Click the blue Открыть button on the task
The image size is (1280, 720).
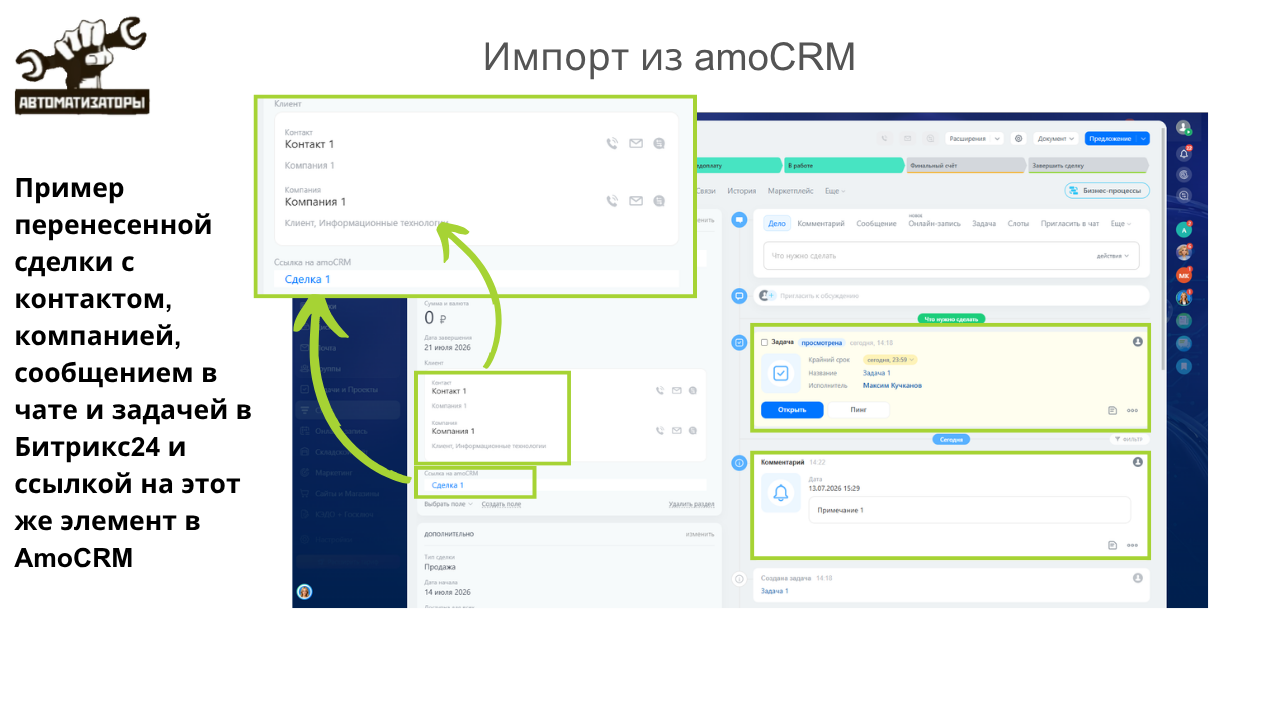coord(792,410)
